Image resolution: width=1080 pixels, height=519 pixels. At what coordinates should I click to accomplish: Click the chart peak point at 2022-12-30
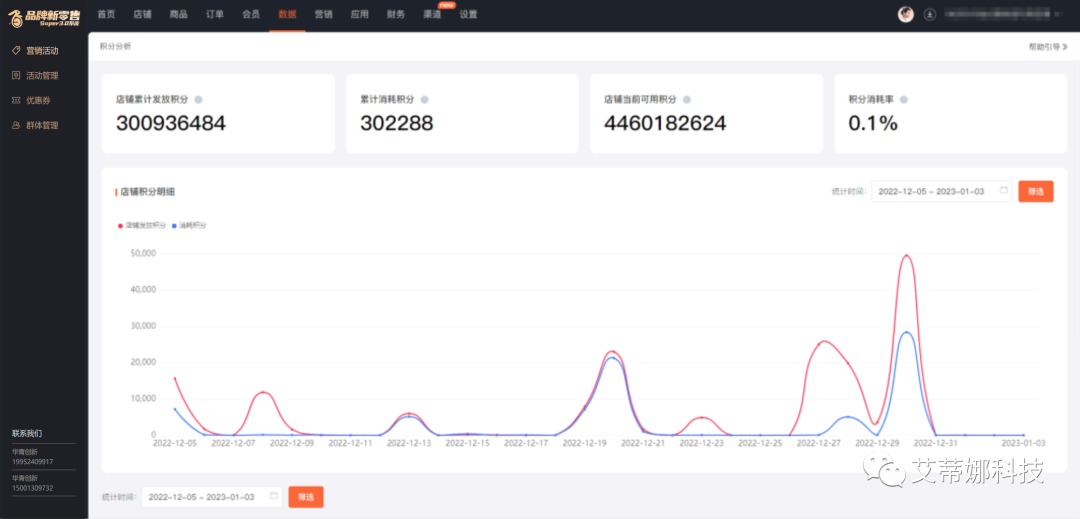[x=906, y=256]
